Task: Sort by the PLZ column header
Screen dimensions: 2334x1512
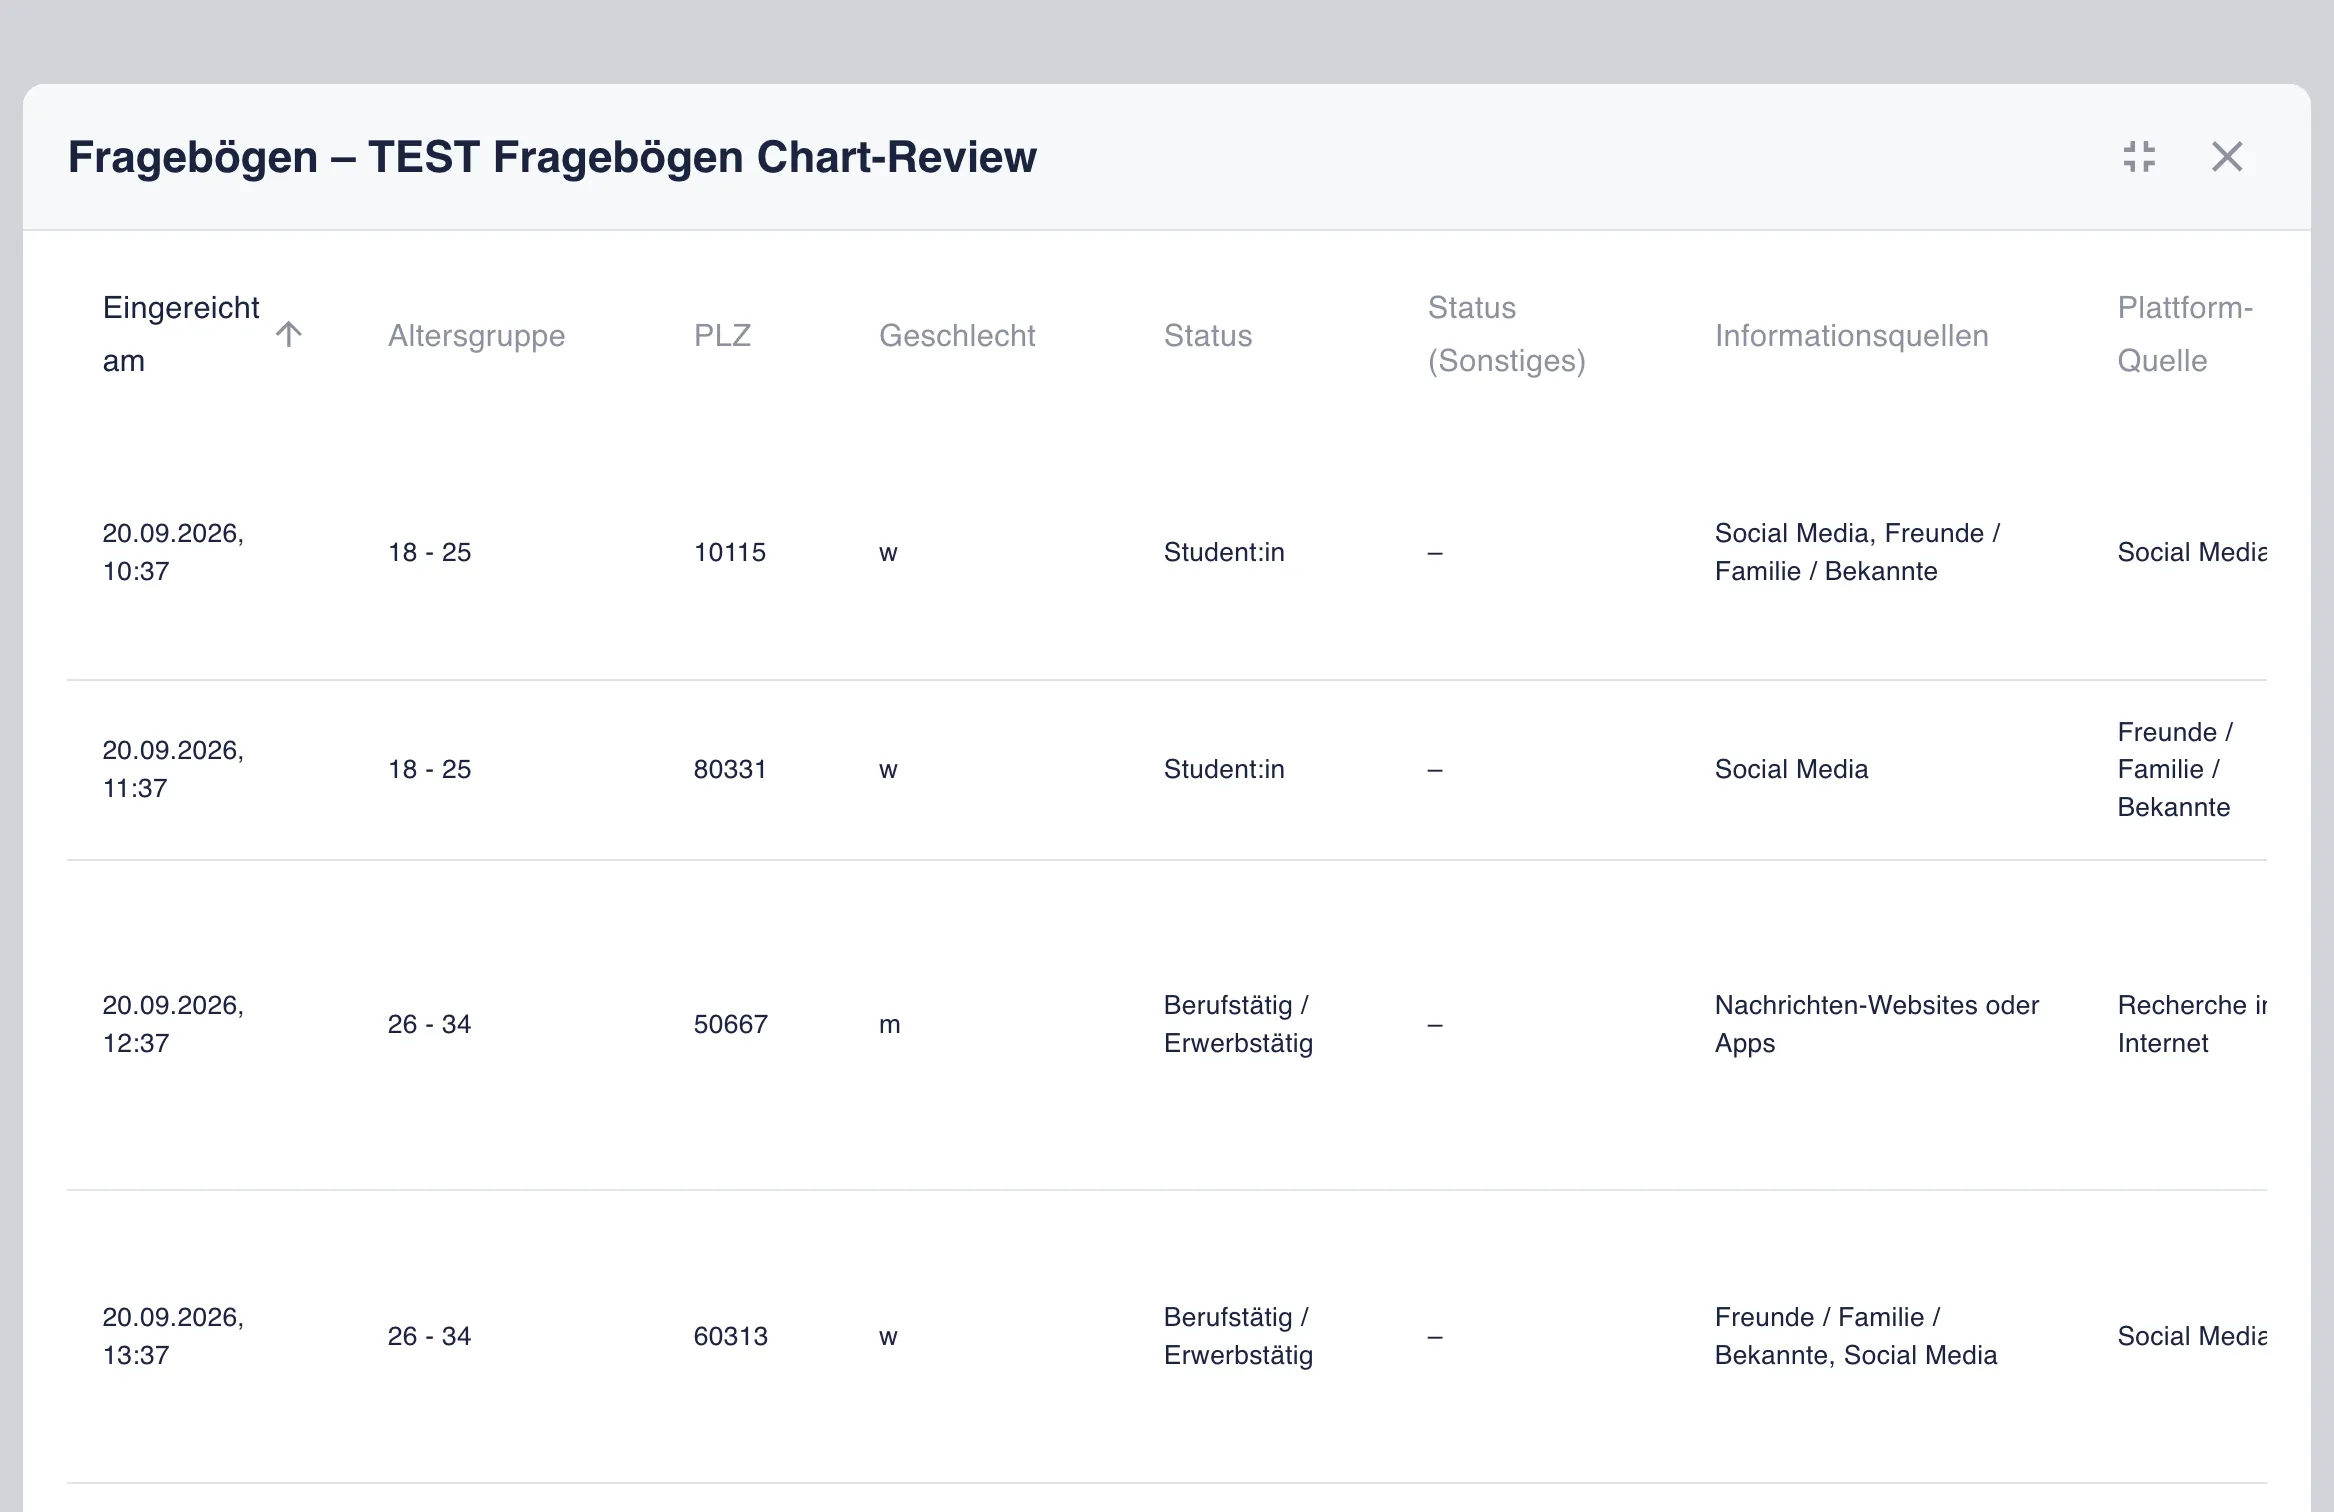Action: [x=722, y=336]
